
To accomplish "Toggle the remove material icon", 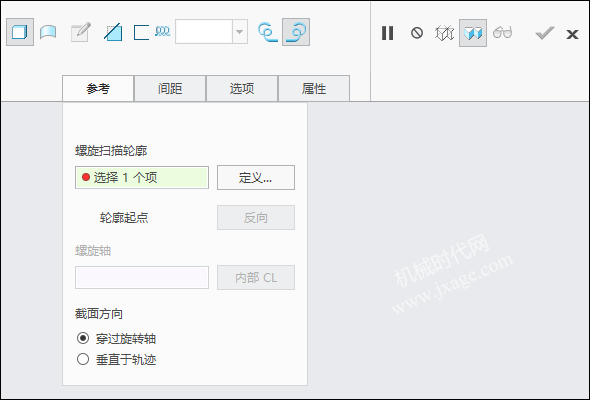I will [x=113, y=32].
